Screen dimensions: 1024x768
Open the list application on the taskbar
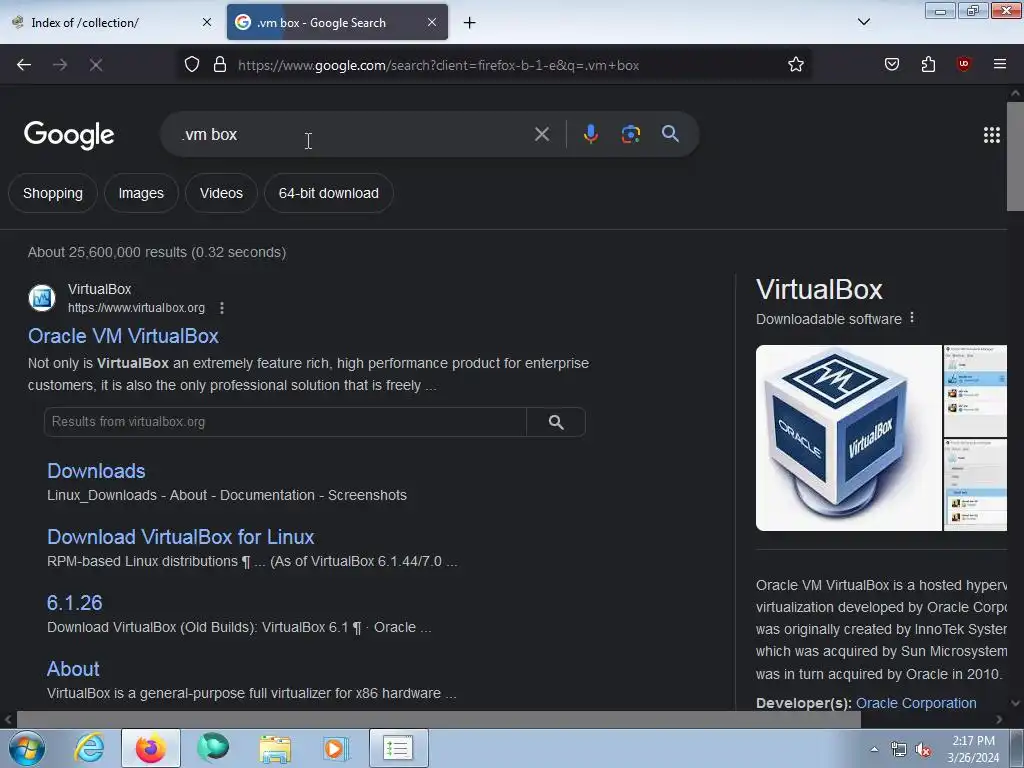(x=398, y=748)
